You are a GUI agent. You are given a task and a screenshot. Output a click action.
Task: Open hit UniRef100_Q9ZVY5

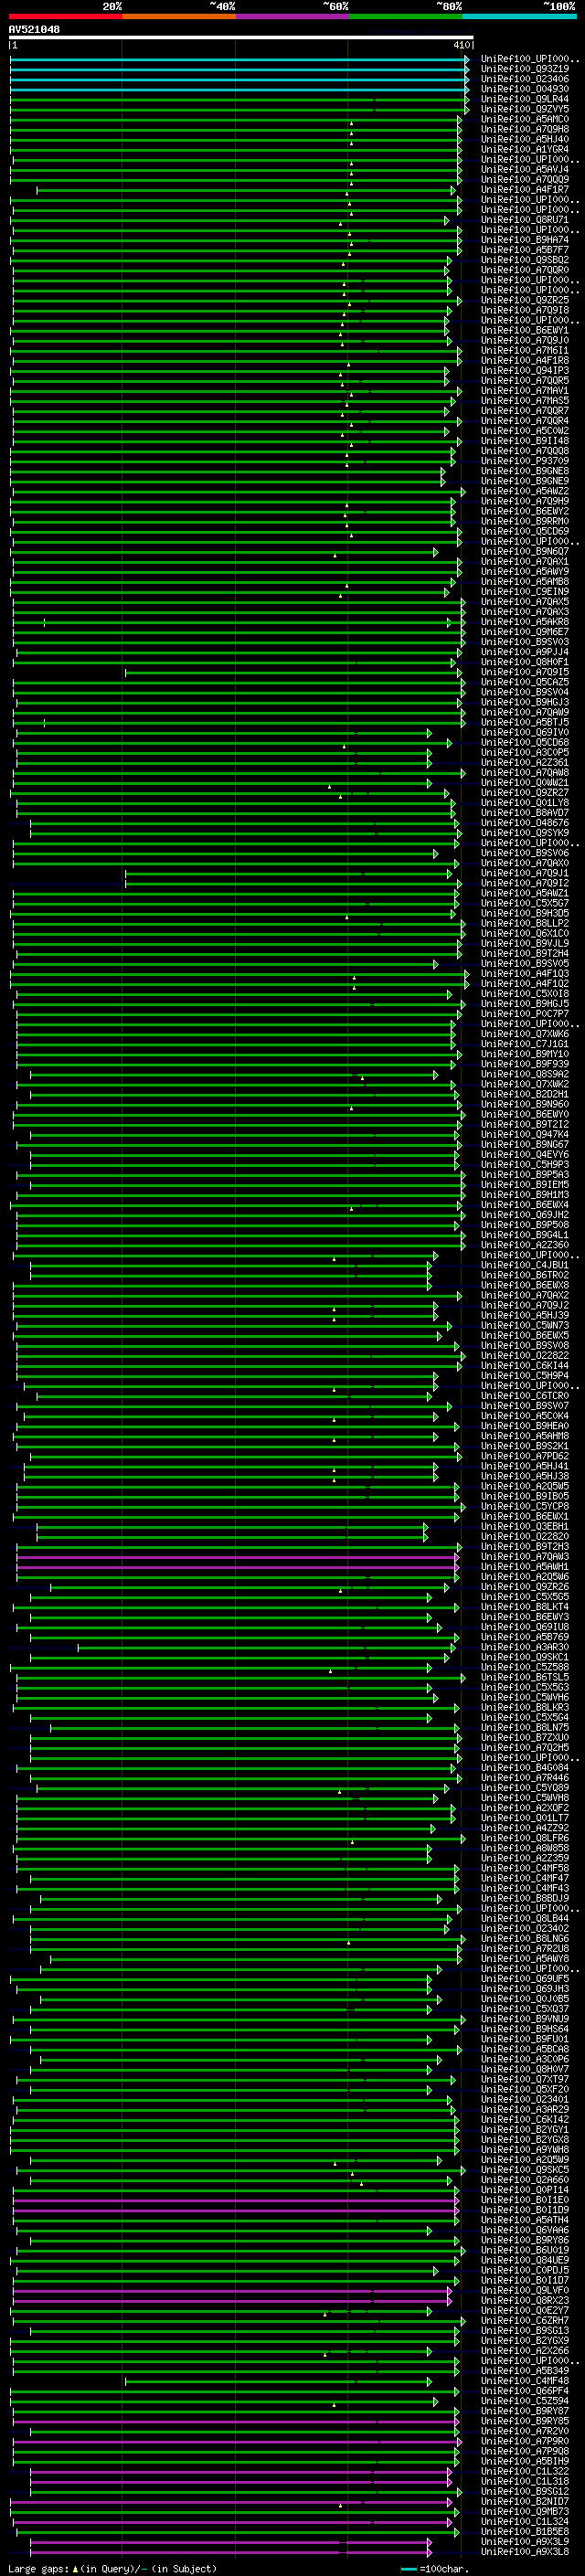[x=525, y=109]
